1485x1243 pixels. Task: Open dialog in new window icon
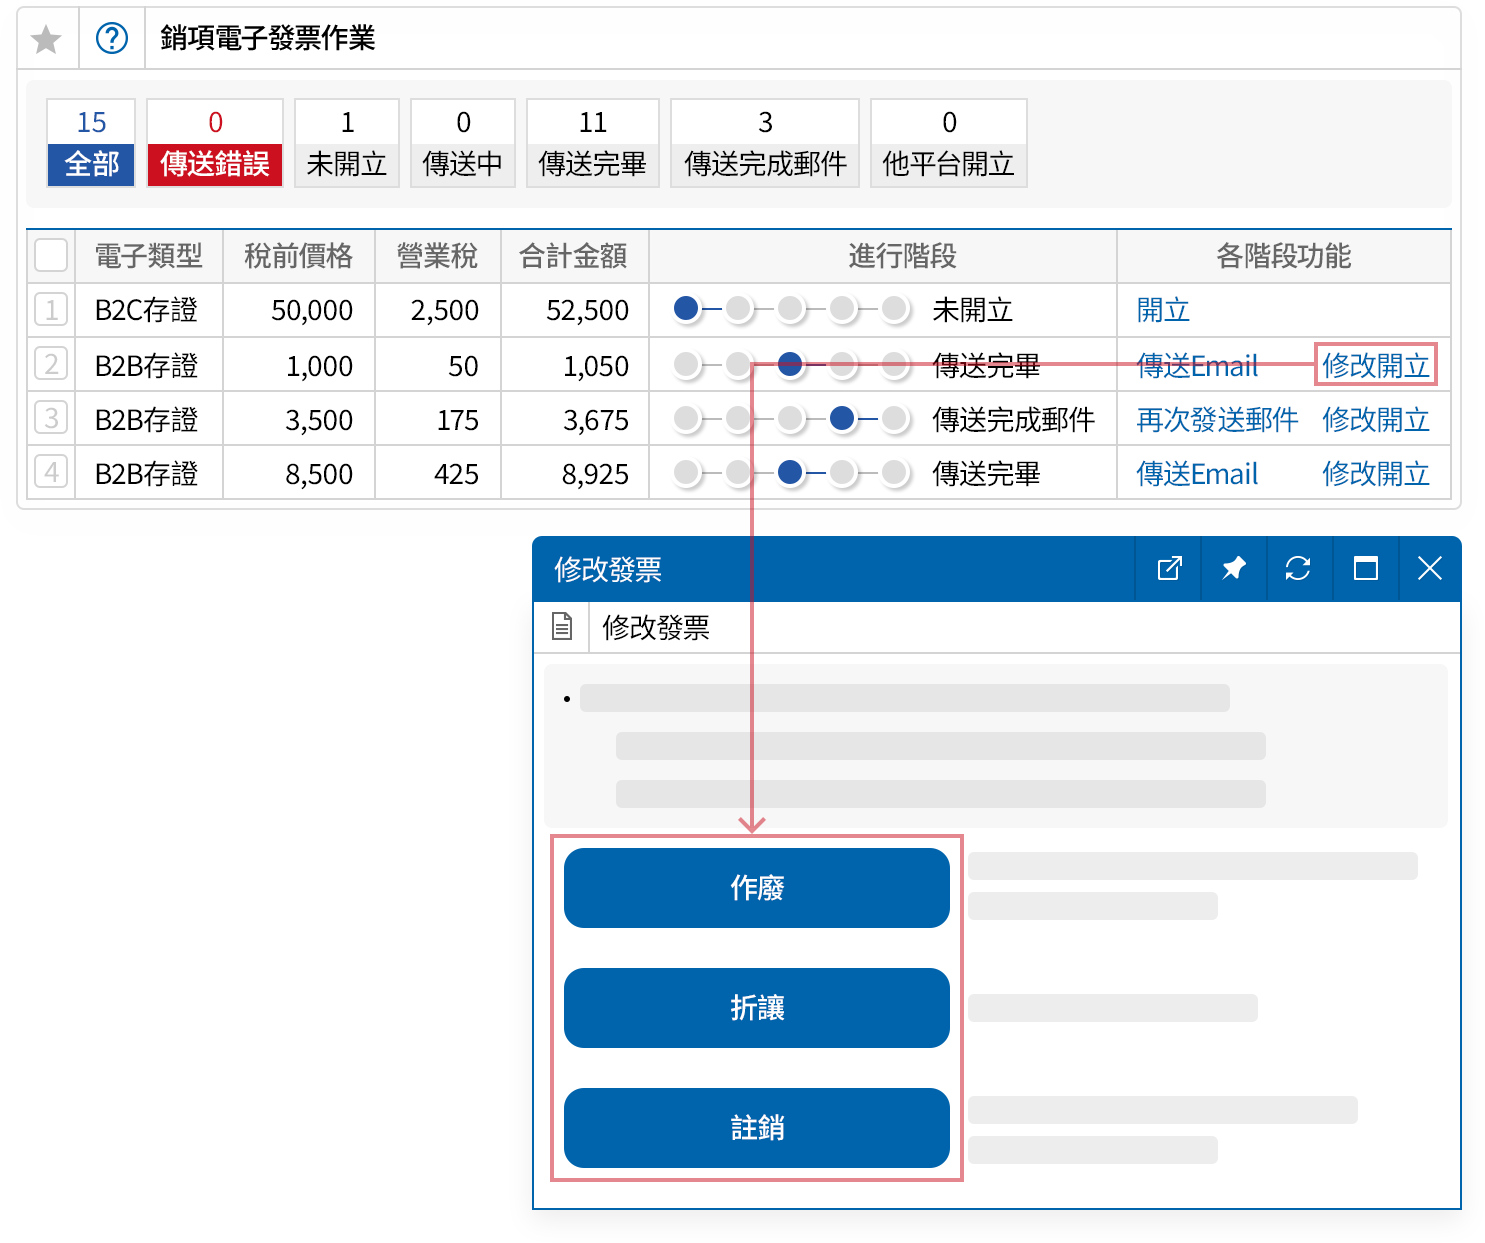tap(1169, 569)
